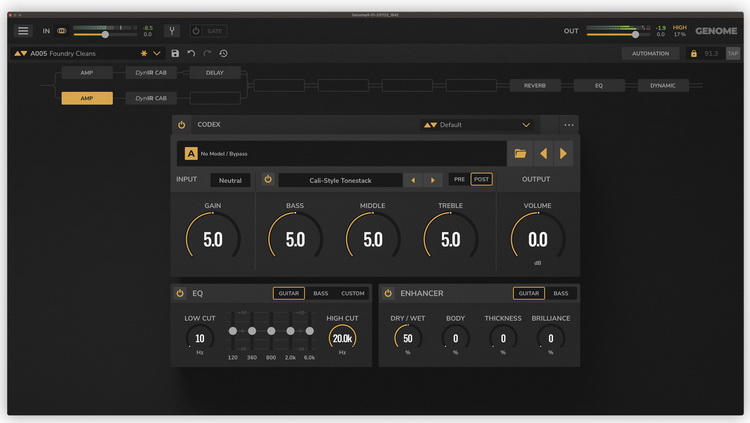750x423 pixels.
Task: Load the next amp model
Action: [x=563, y=154]
